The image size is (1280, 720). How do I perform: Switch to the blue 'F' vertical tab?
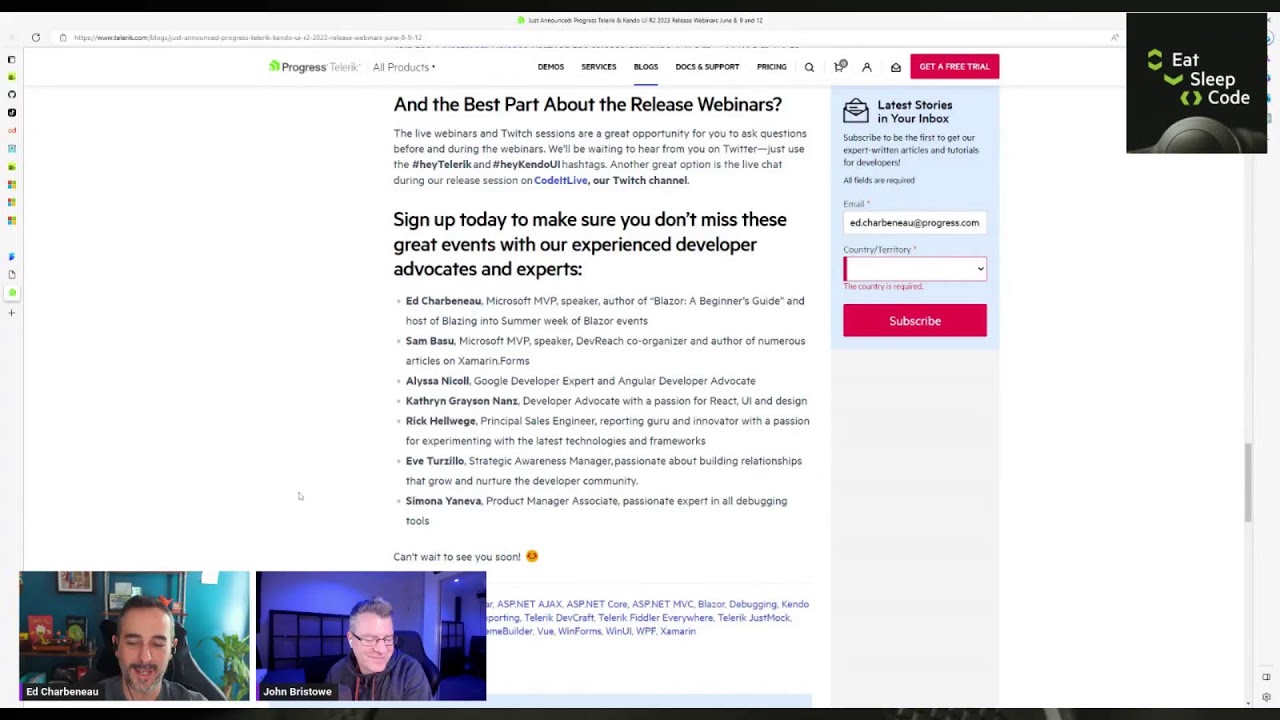[x=12, y=257]
